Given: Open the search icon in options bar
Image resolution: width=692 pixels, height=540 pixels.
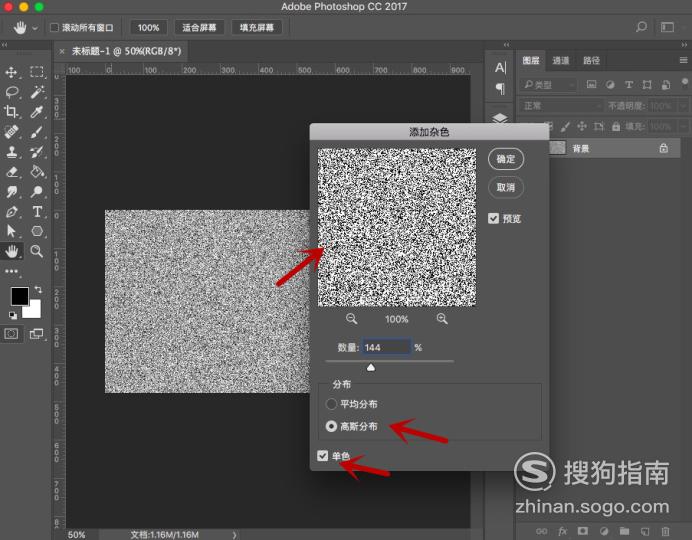Looking at the screenshot, I should point(641,27).
